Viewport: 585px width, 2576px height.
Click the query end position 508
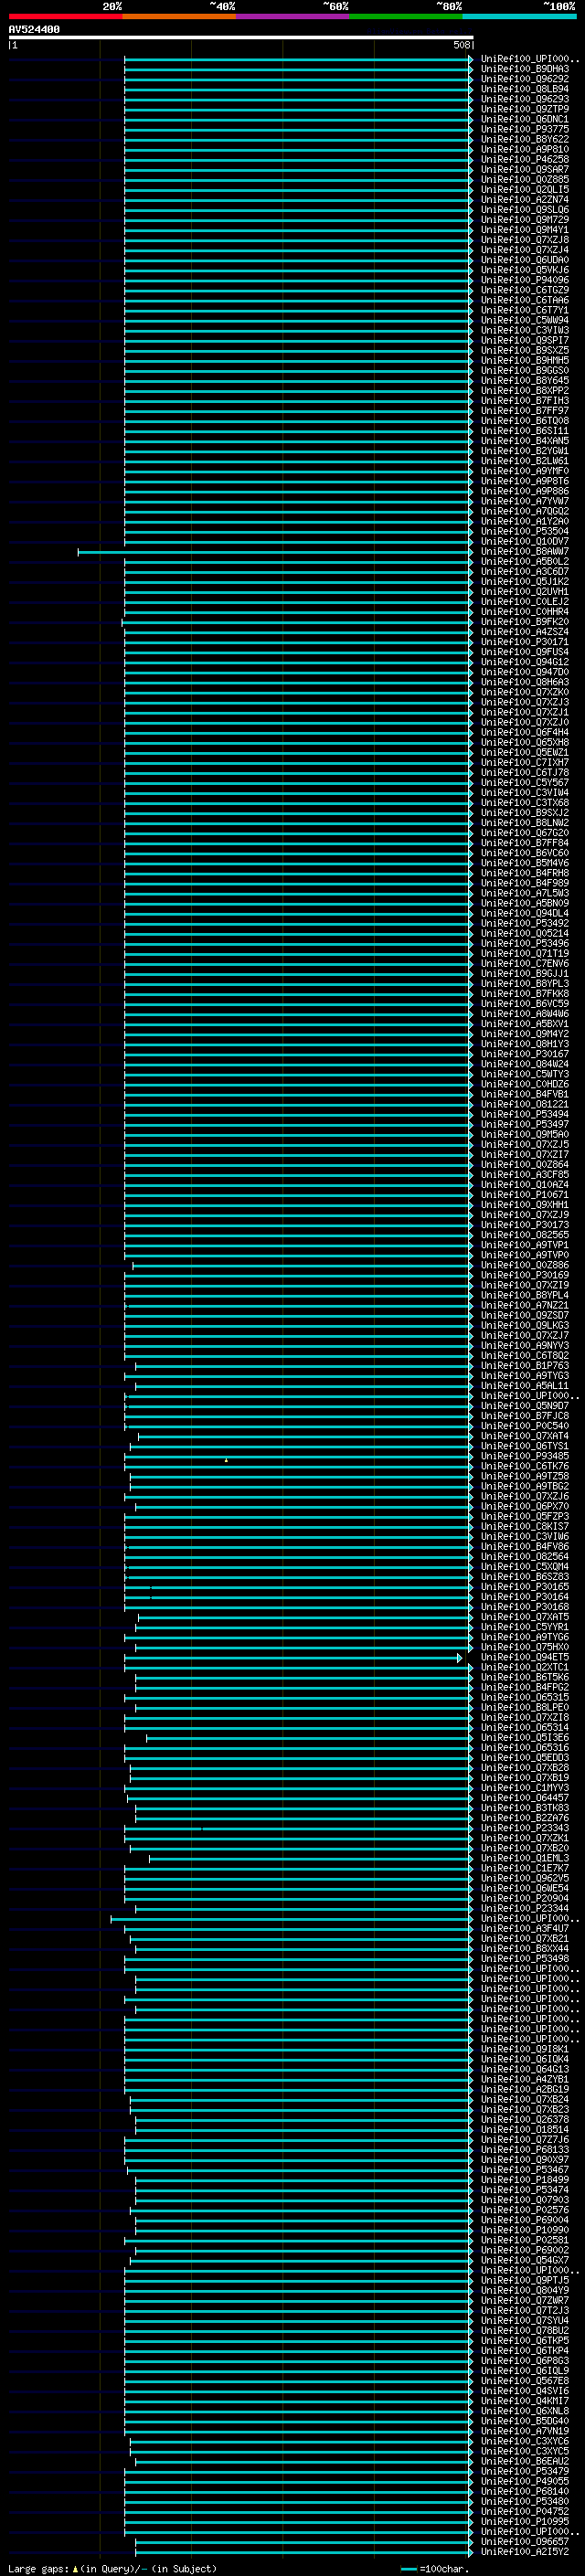pyautogui.click(x=461, y=45)
